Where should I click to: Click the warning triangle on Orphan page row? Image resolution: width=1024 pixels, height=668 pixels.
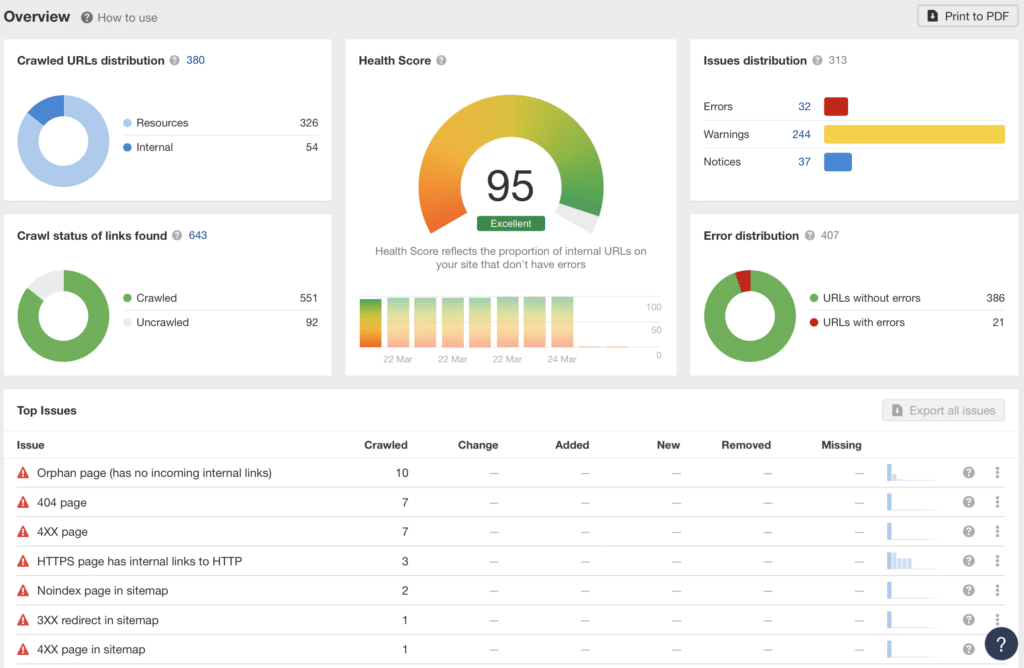(23, 472)
